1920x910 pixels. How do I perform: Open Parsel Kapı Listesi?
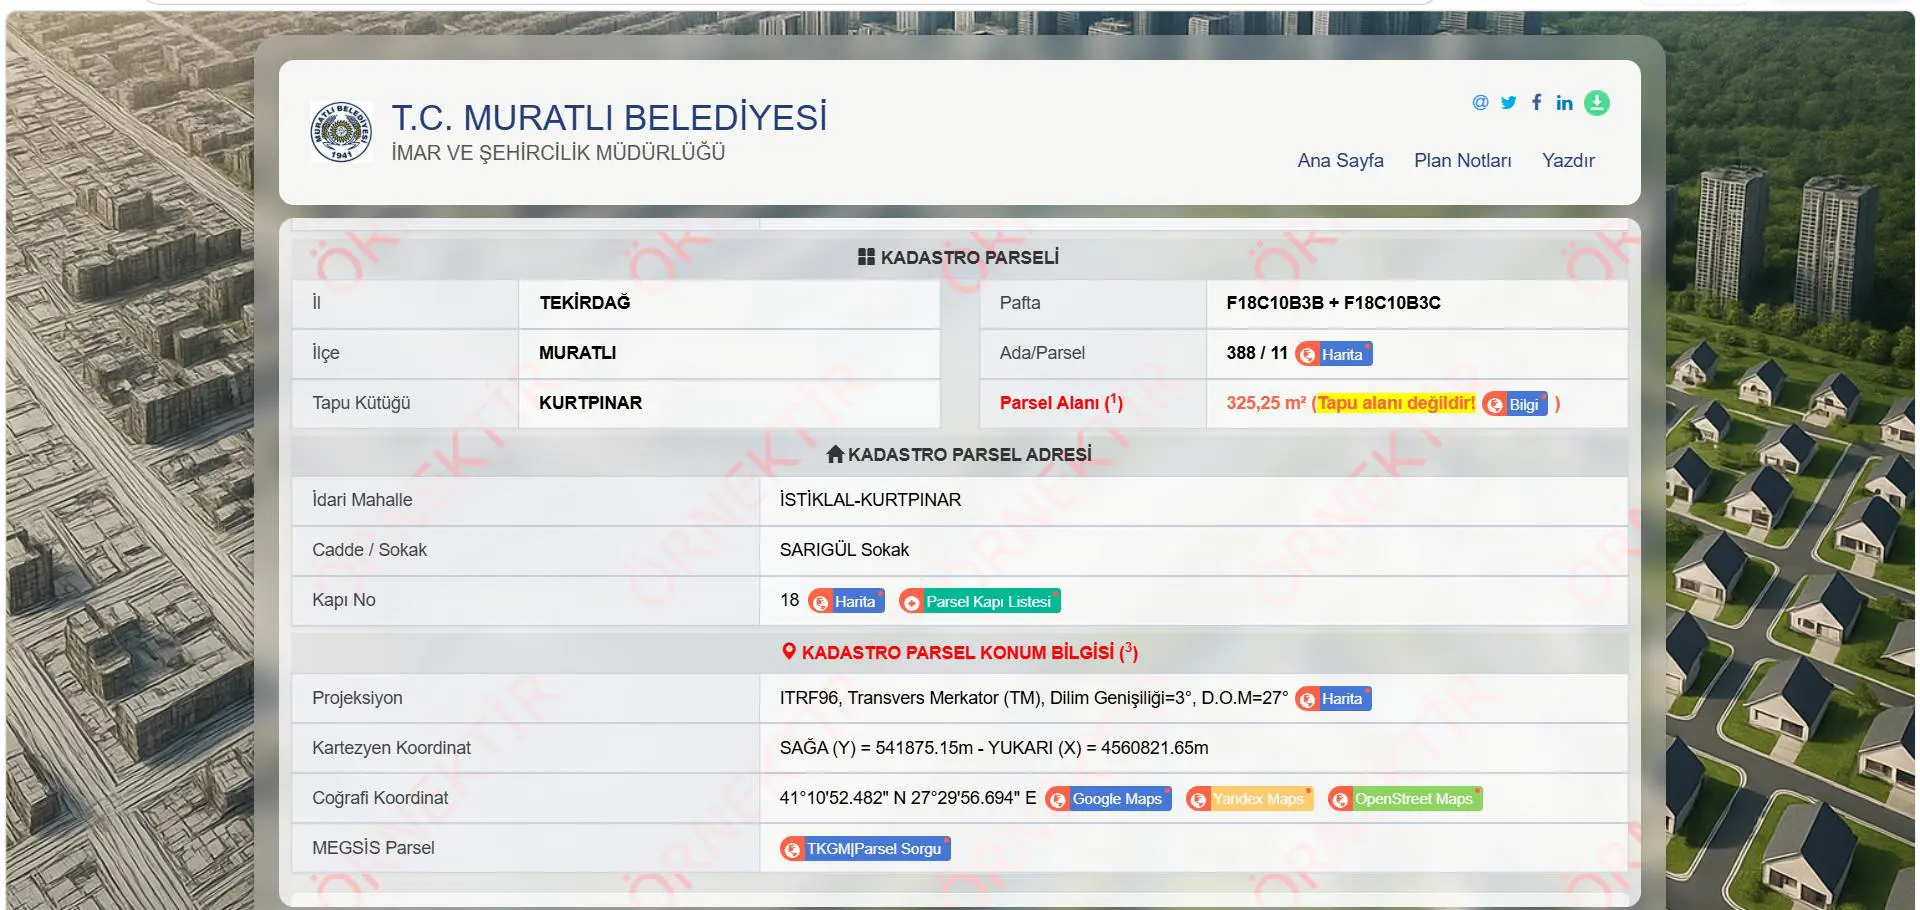pos(980,601)
